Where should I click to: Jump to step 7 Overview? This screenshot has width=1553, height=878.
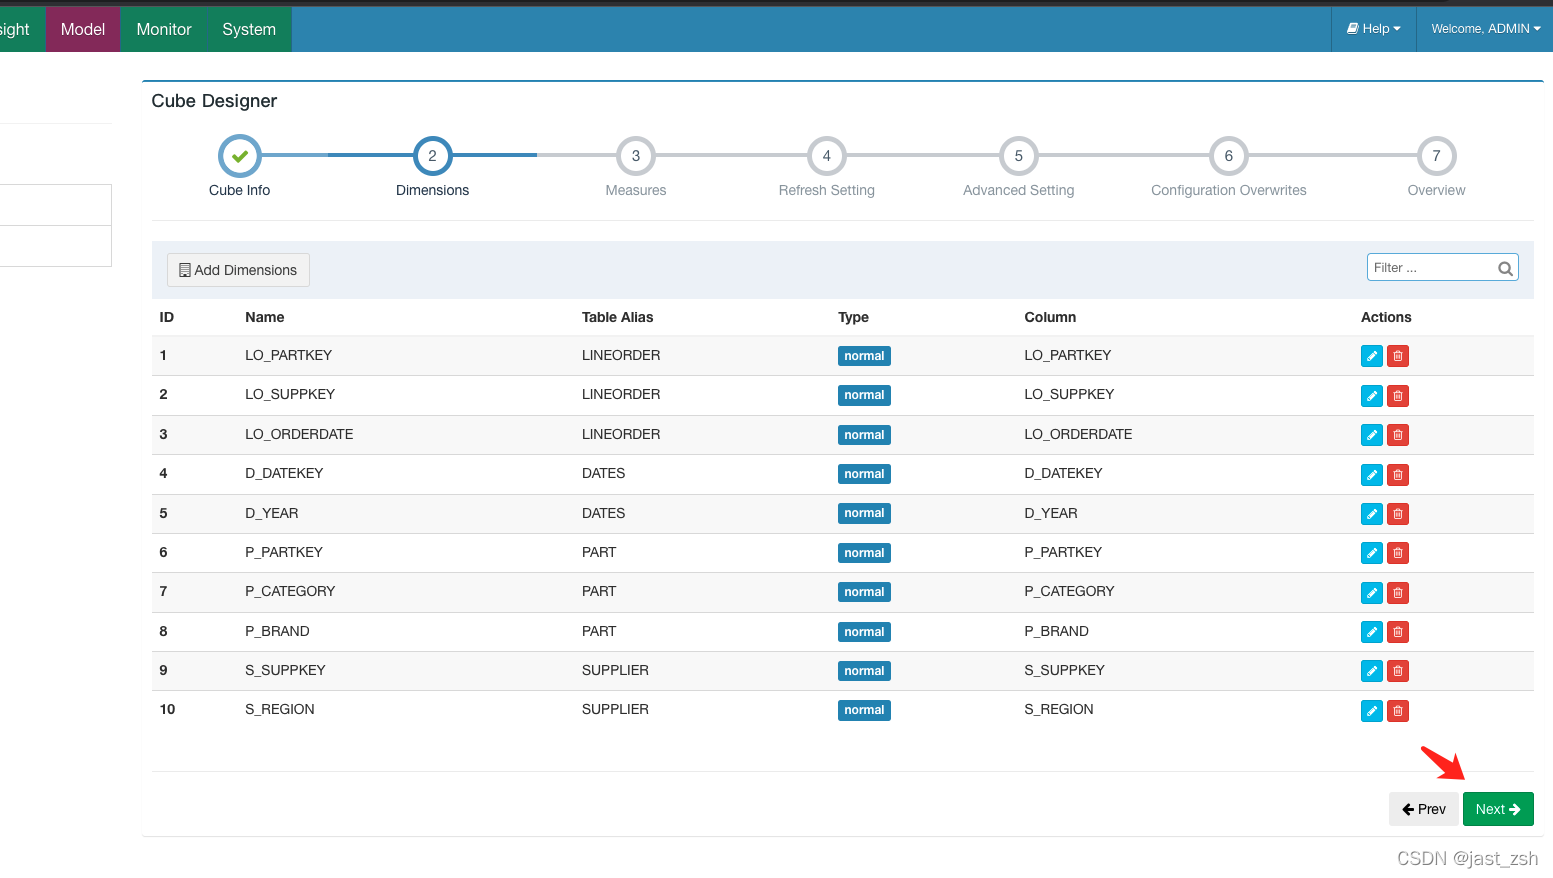[1437, 156]
